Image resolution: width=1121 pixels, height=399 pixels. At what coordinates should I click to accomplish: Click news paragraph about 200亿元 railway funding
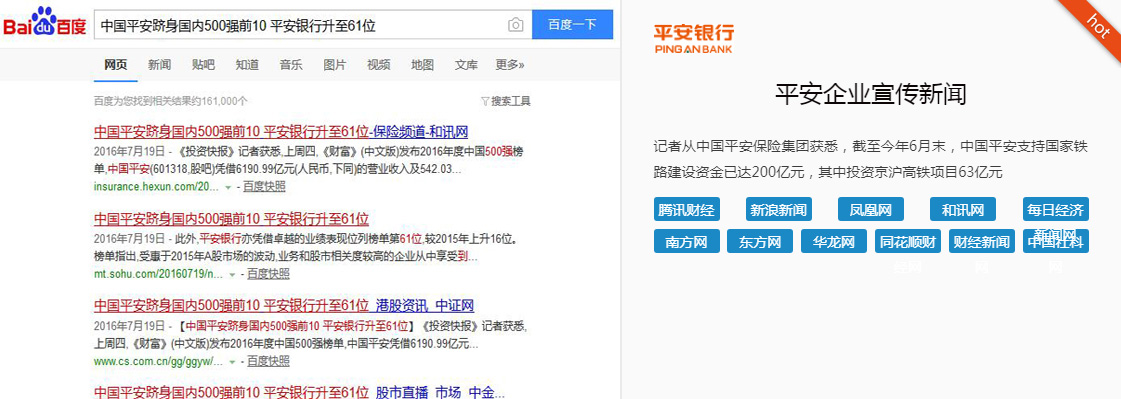[871, 159]
